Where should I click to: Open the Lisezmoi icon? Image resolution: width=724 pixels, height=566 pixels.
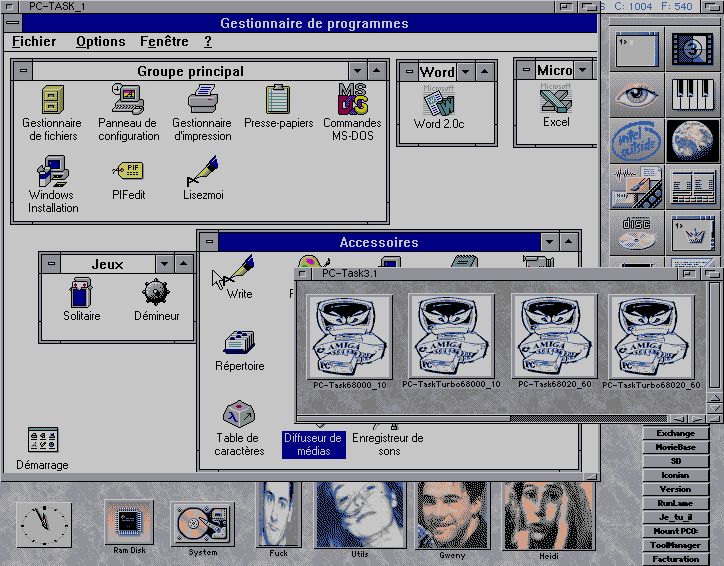[x=203, y=171]
